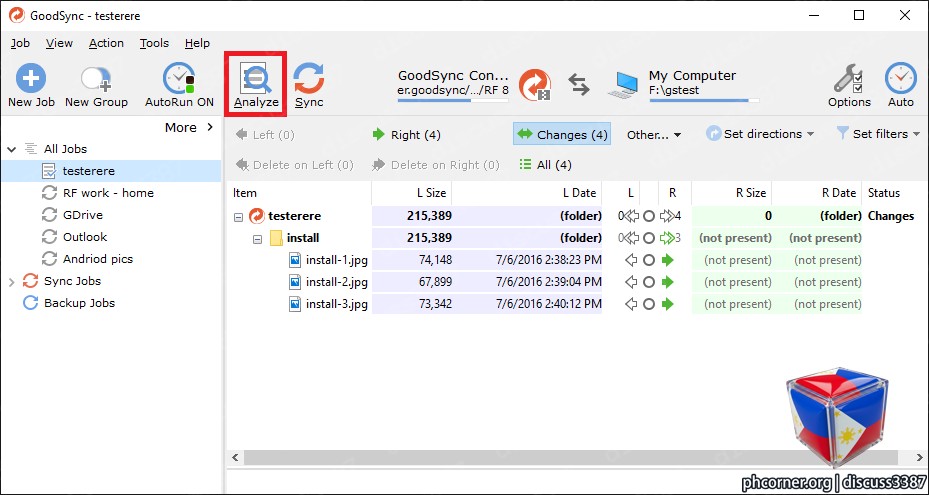The height and width of the screenshot is (495, 929).
Task: Collapse the testerere root tree row
Action: tap(238, 217)
